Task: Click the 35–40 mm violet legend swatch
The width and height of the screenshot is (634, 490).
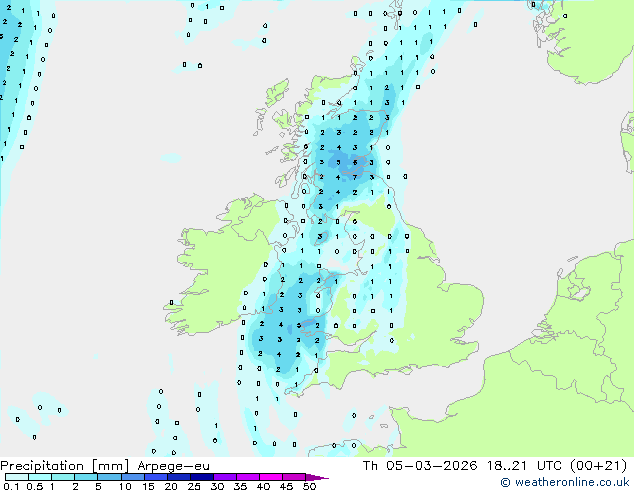Action: pyautogui.click(x=248, y=477)
